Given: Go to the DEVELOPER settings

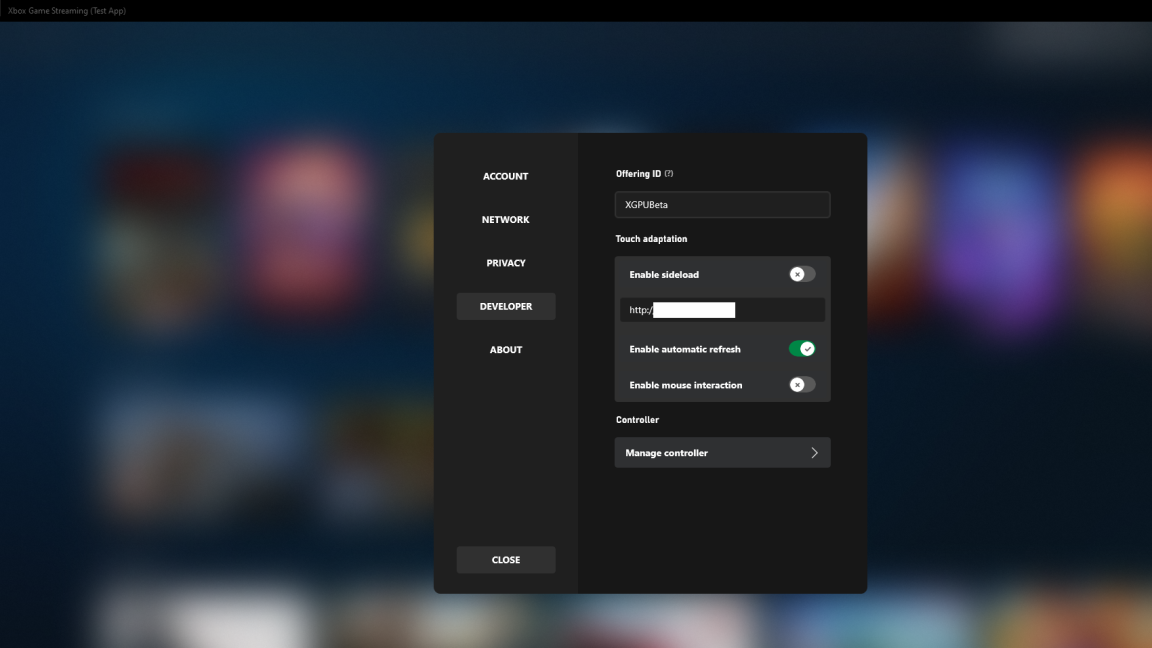Looking at the screenshot, I should (x=505, y=306).
